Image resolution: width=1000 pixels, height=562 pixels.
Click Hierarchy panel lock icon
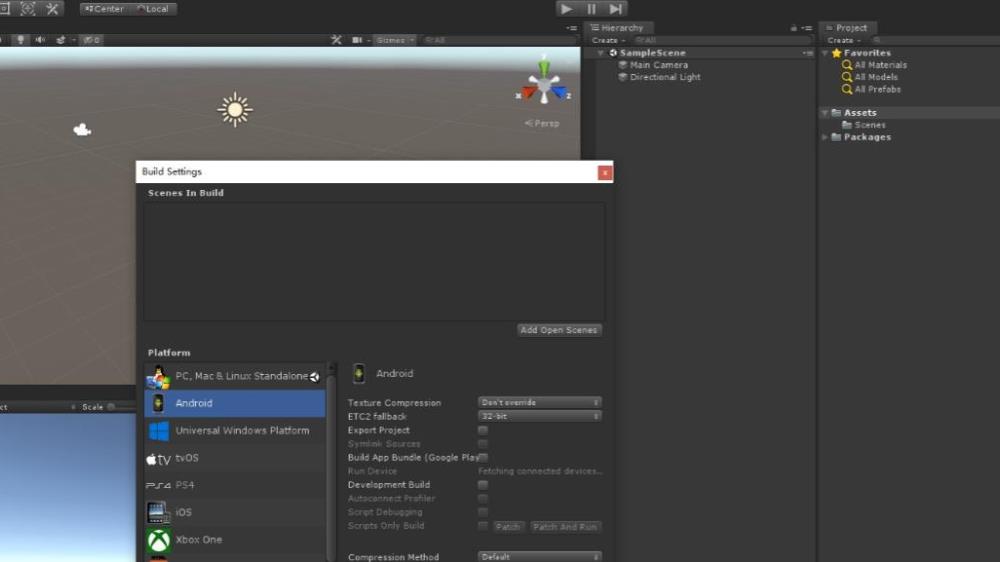tap(793, 28)
